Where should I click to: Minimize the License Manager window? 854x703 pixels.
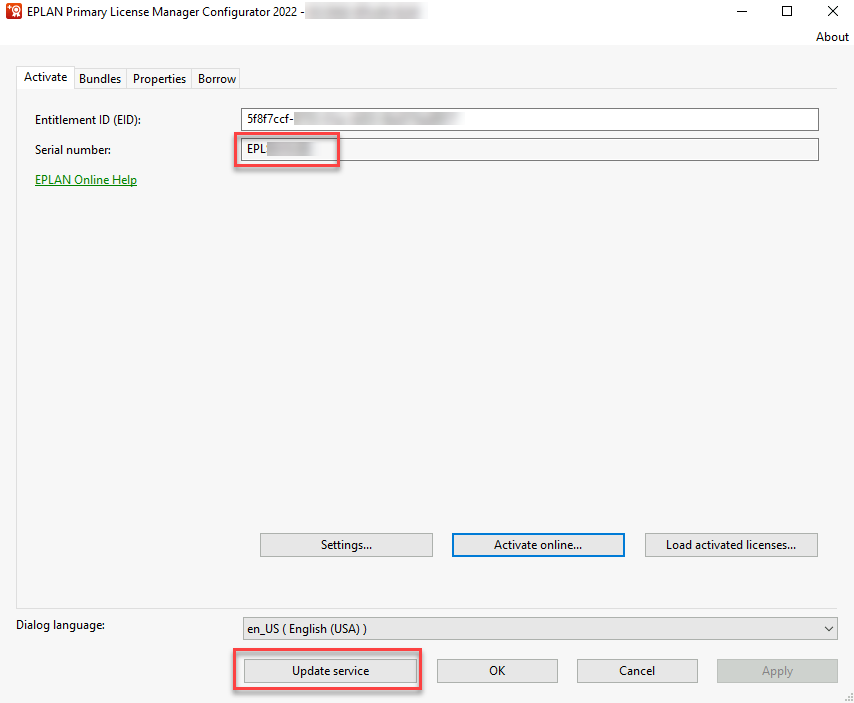(x=741, y=12)
